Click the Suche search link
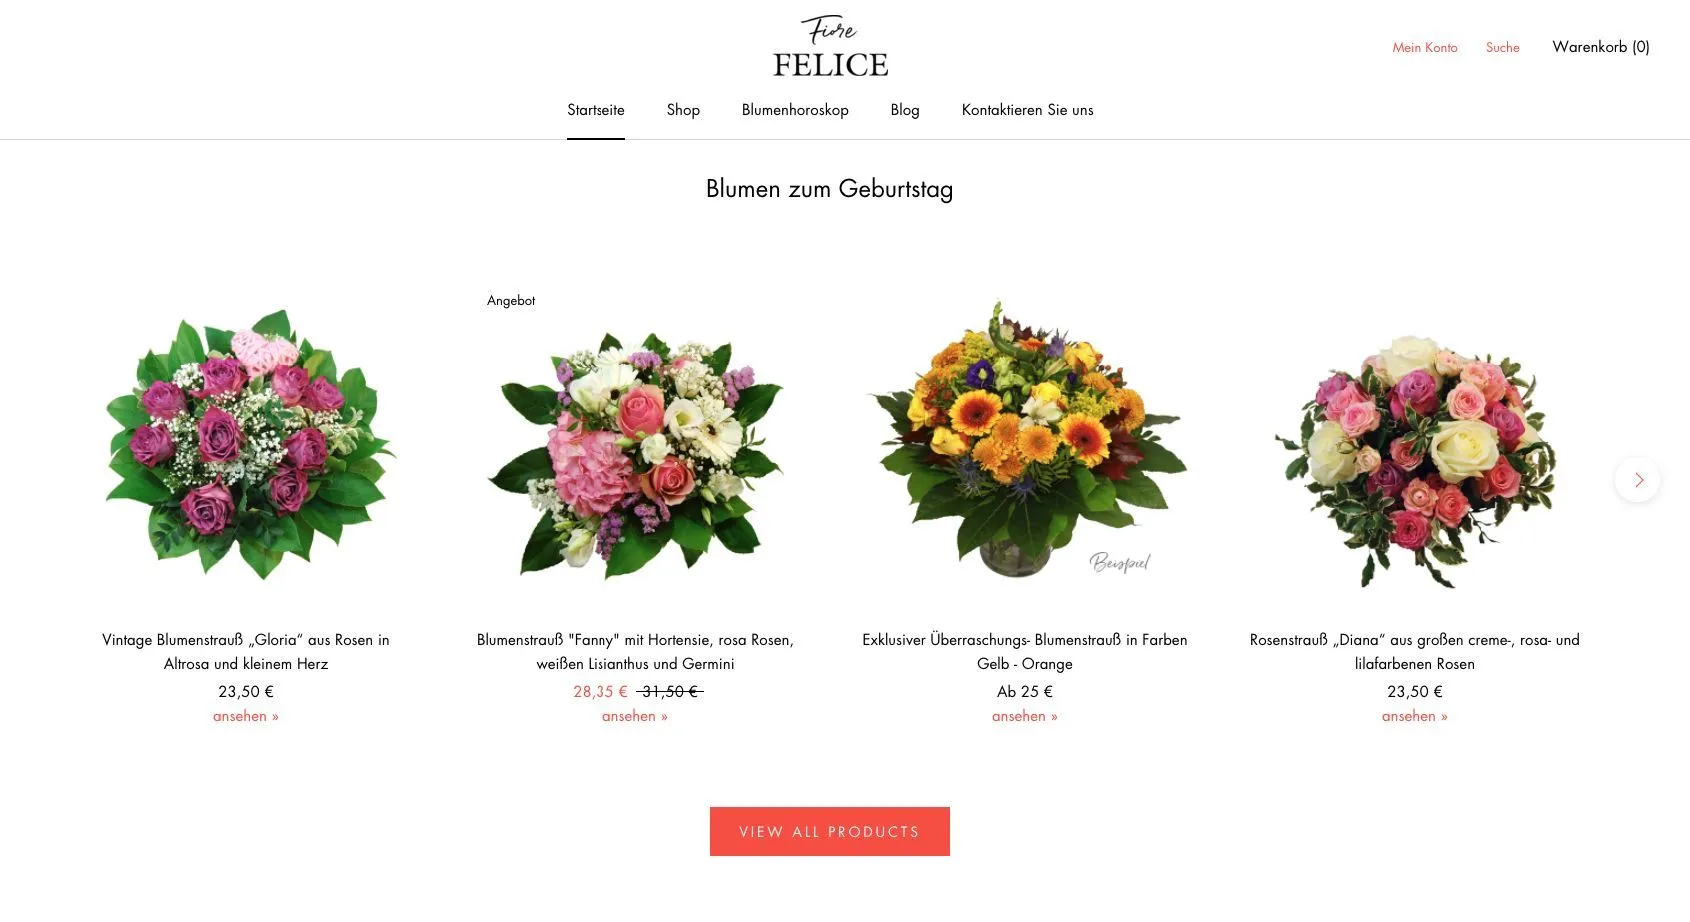This screenshot has width=1690, height=922. coord(1502,47)
